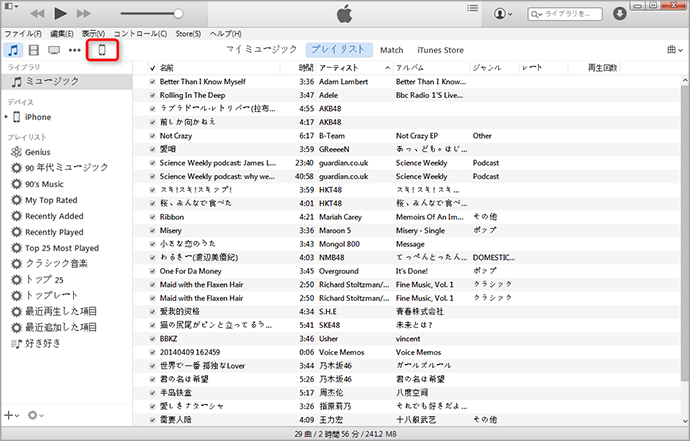The width and height of the screenshot is (690, 441).
Task: Open the 曲 view options dropdown
Action: tap(675, 50)
